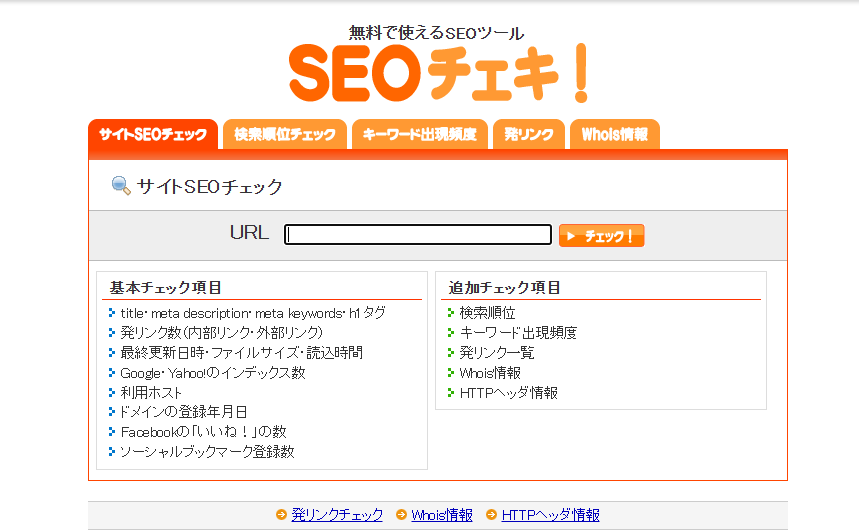This screenshot has height=531, width=859.
Task: Click orange arrow icon before 発リンクチェック
Action: [282, 515]
